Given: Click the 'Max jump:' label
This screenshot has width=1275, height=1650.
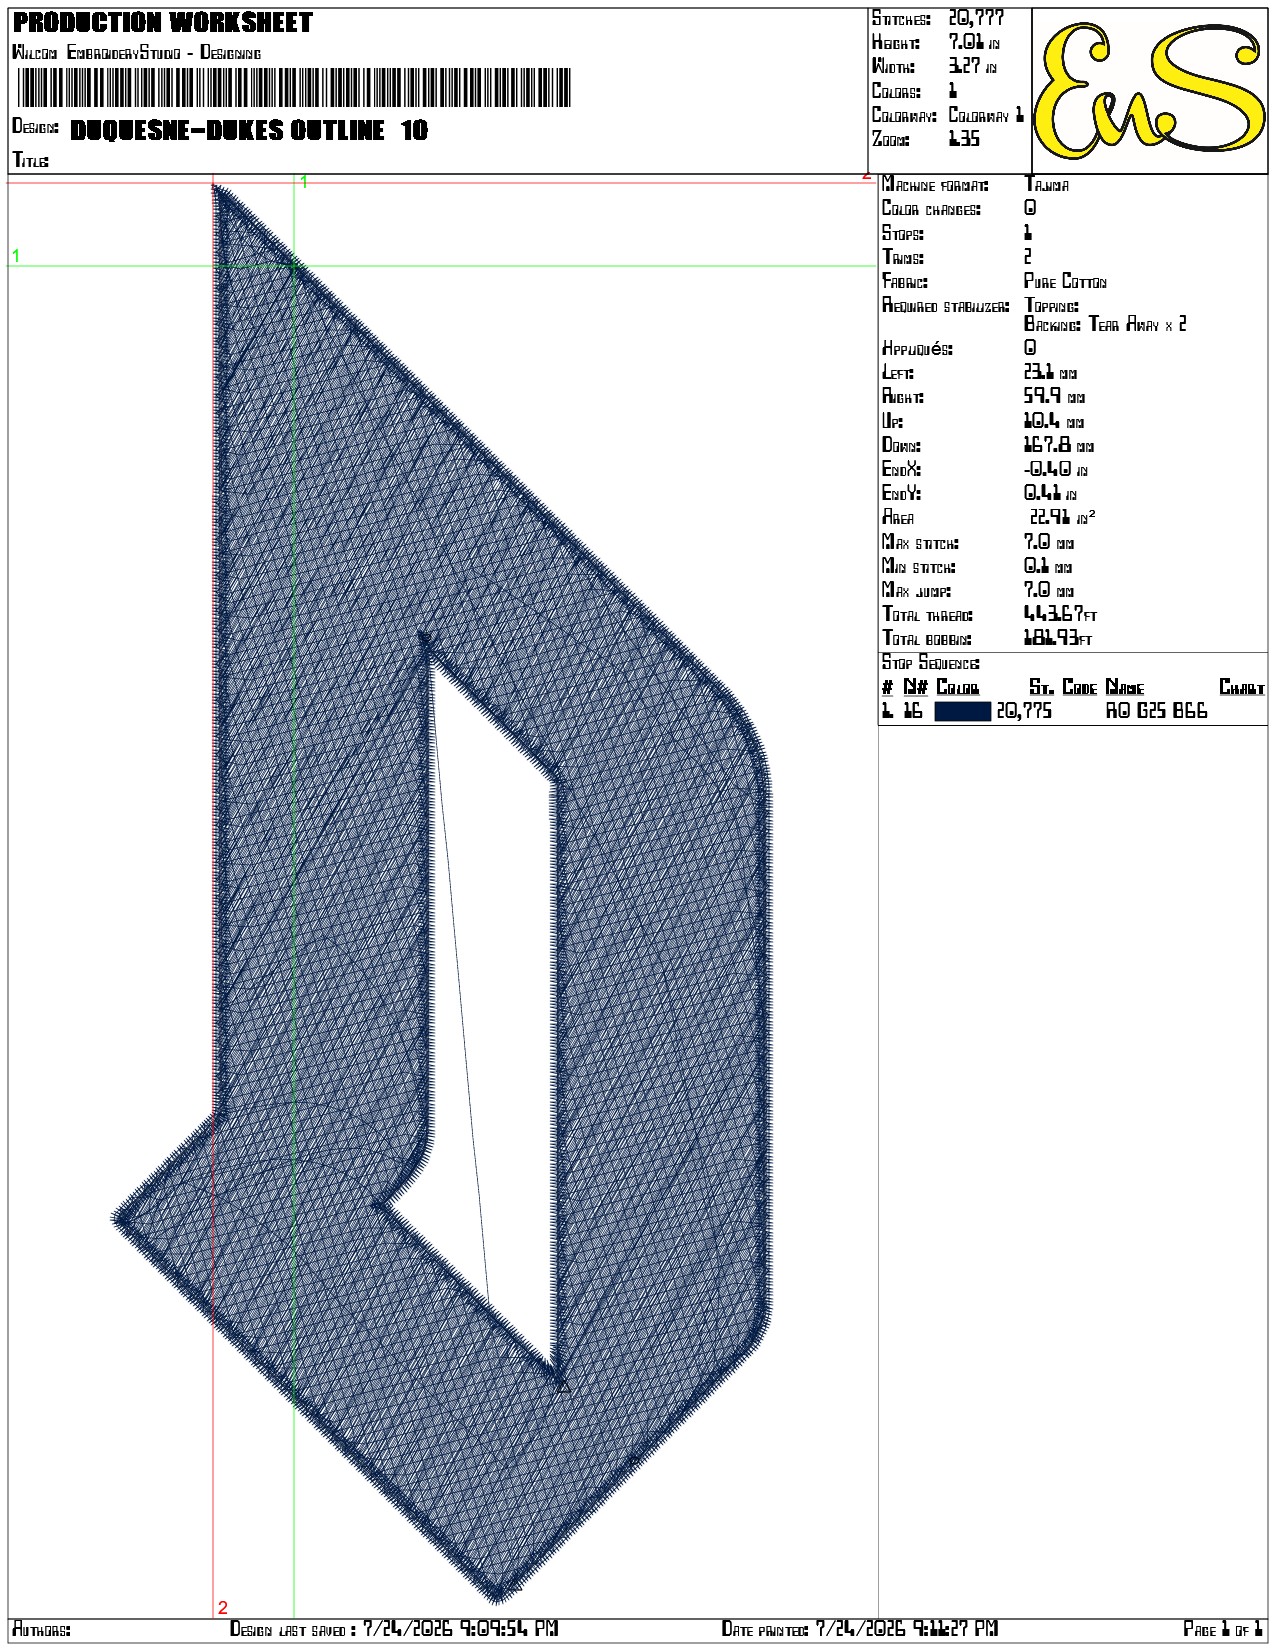Looking at the screenshot, I should pos(916,590).
